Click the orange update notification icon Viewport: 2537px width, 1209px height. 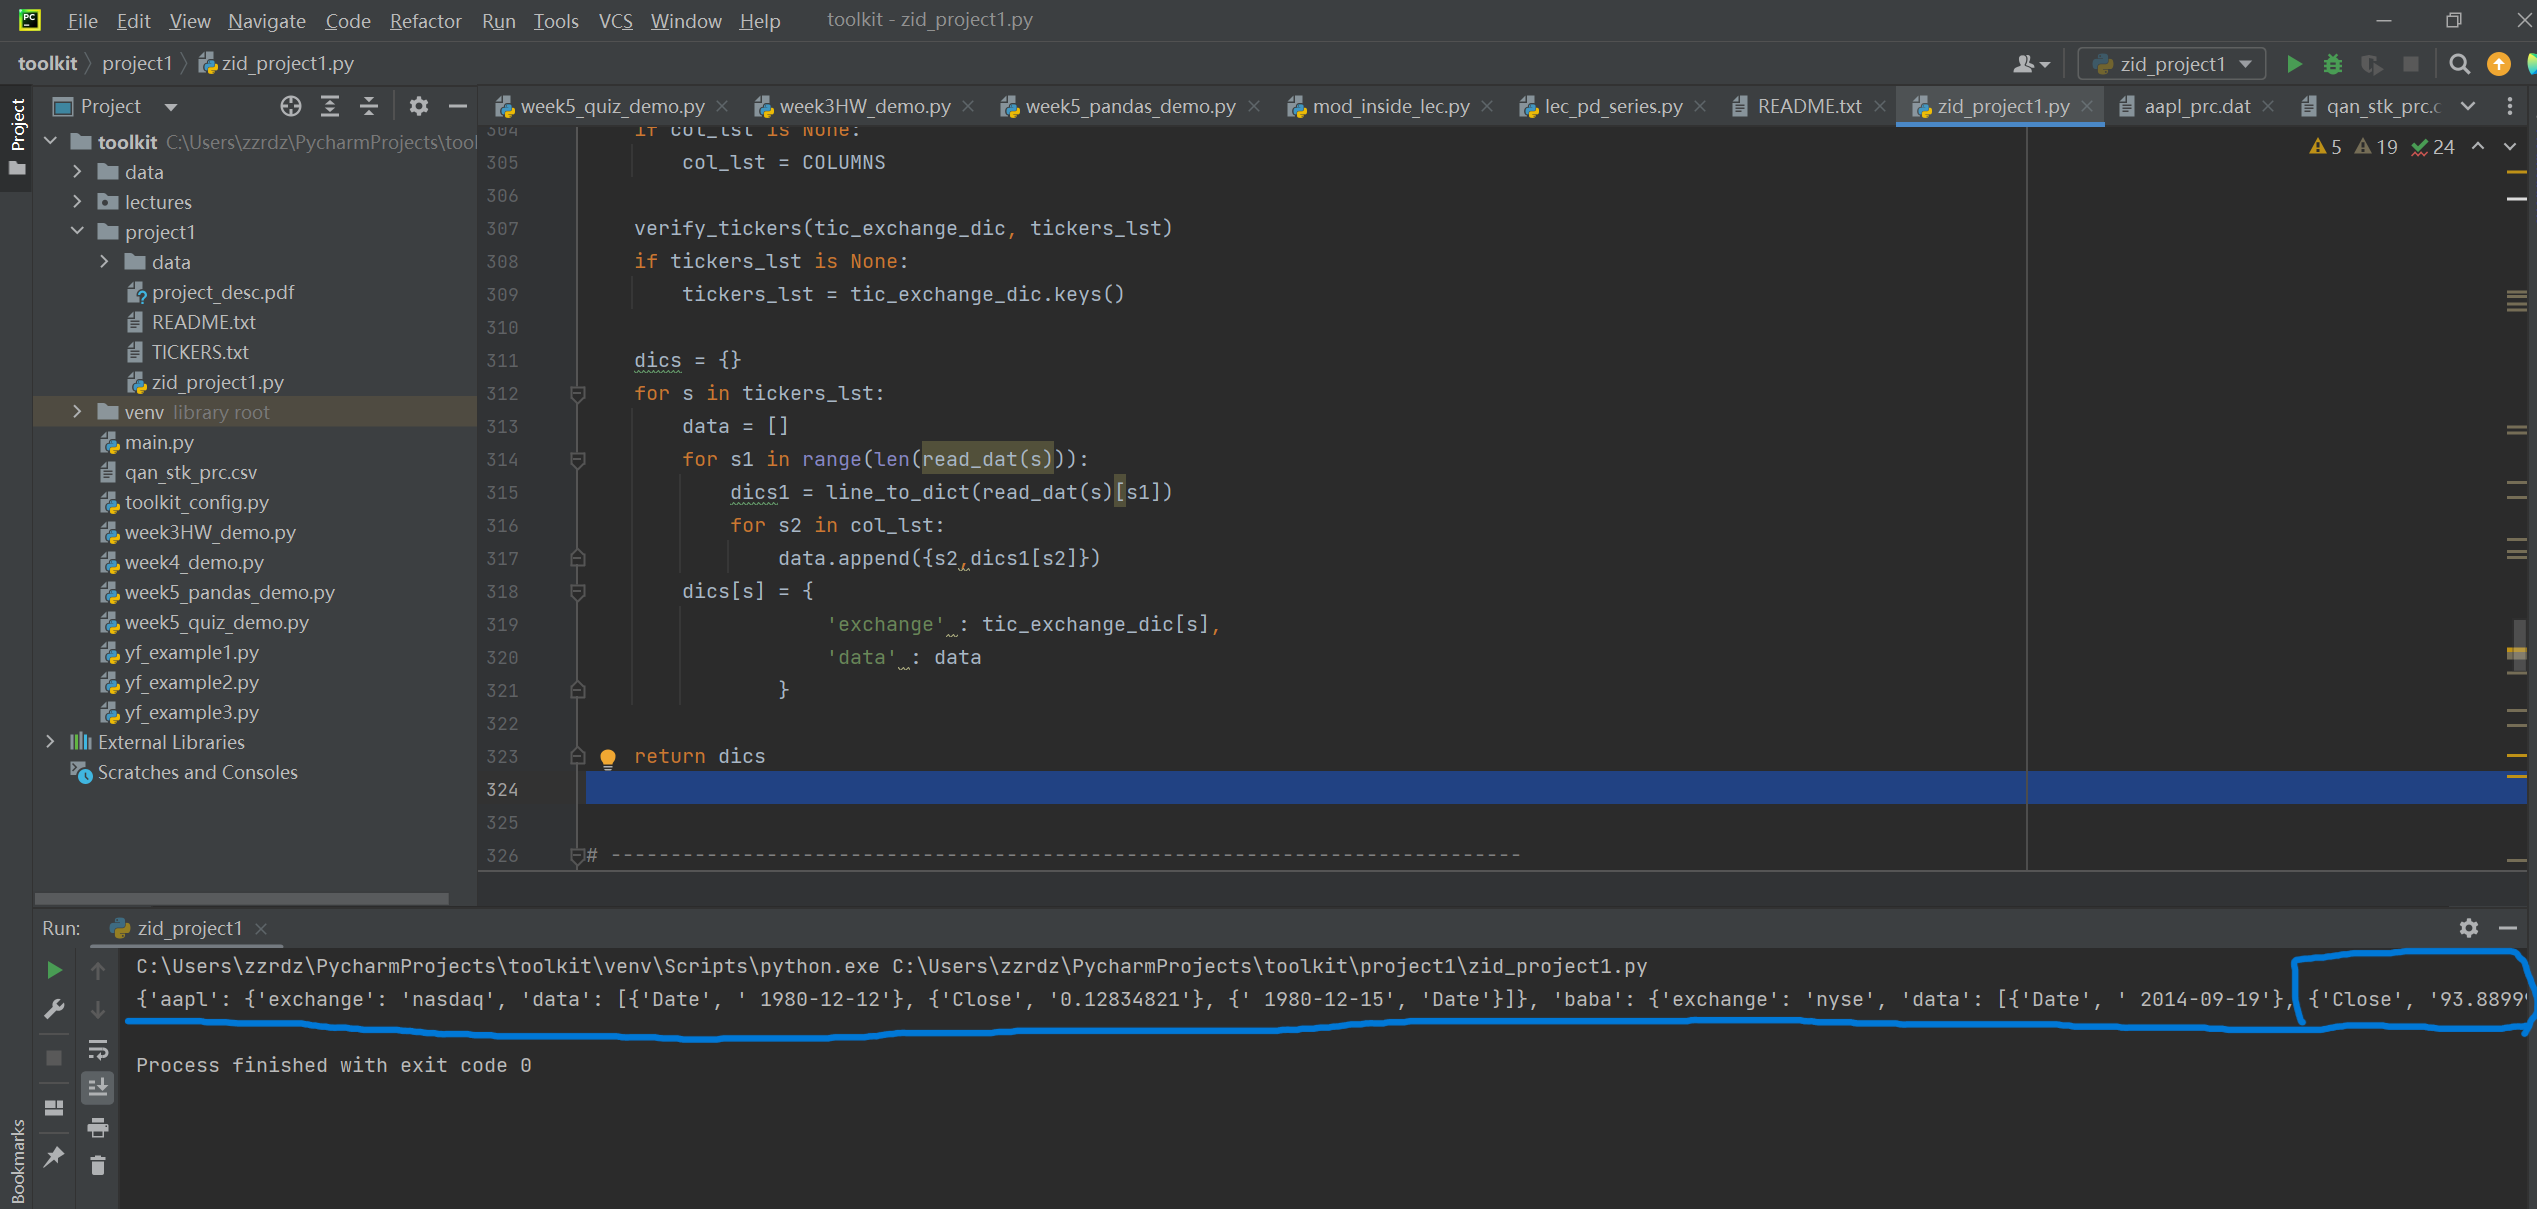coord(2498,64)
